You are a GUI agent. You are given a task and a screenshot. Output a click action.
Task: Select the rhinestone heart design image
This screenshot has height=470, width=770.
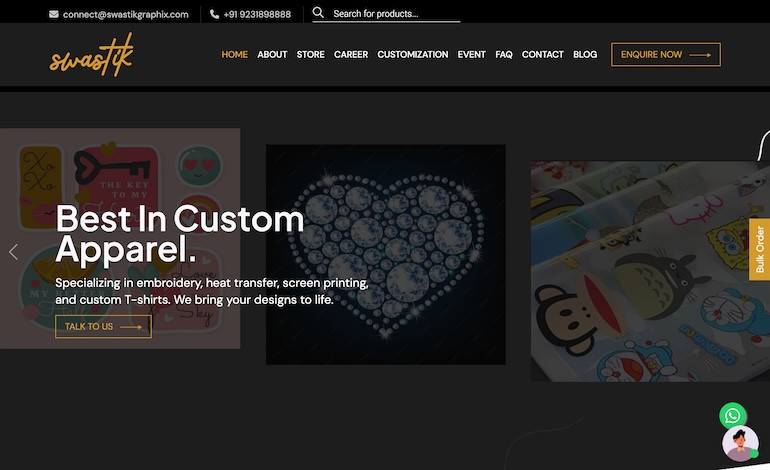point(385,254)
